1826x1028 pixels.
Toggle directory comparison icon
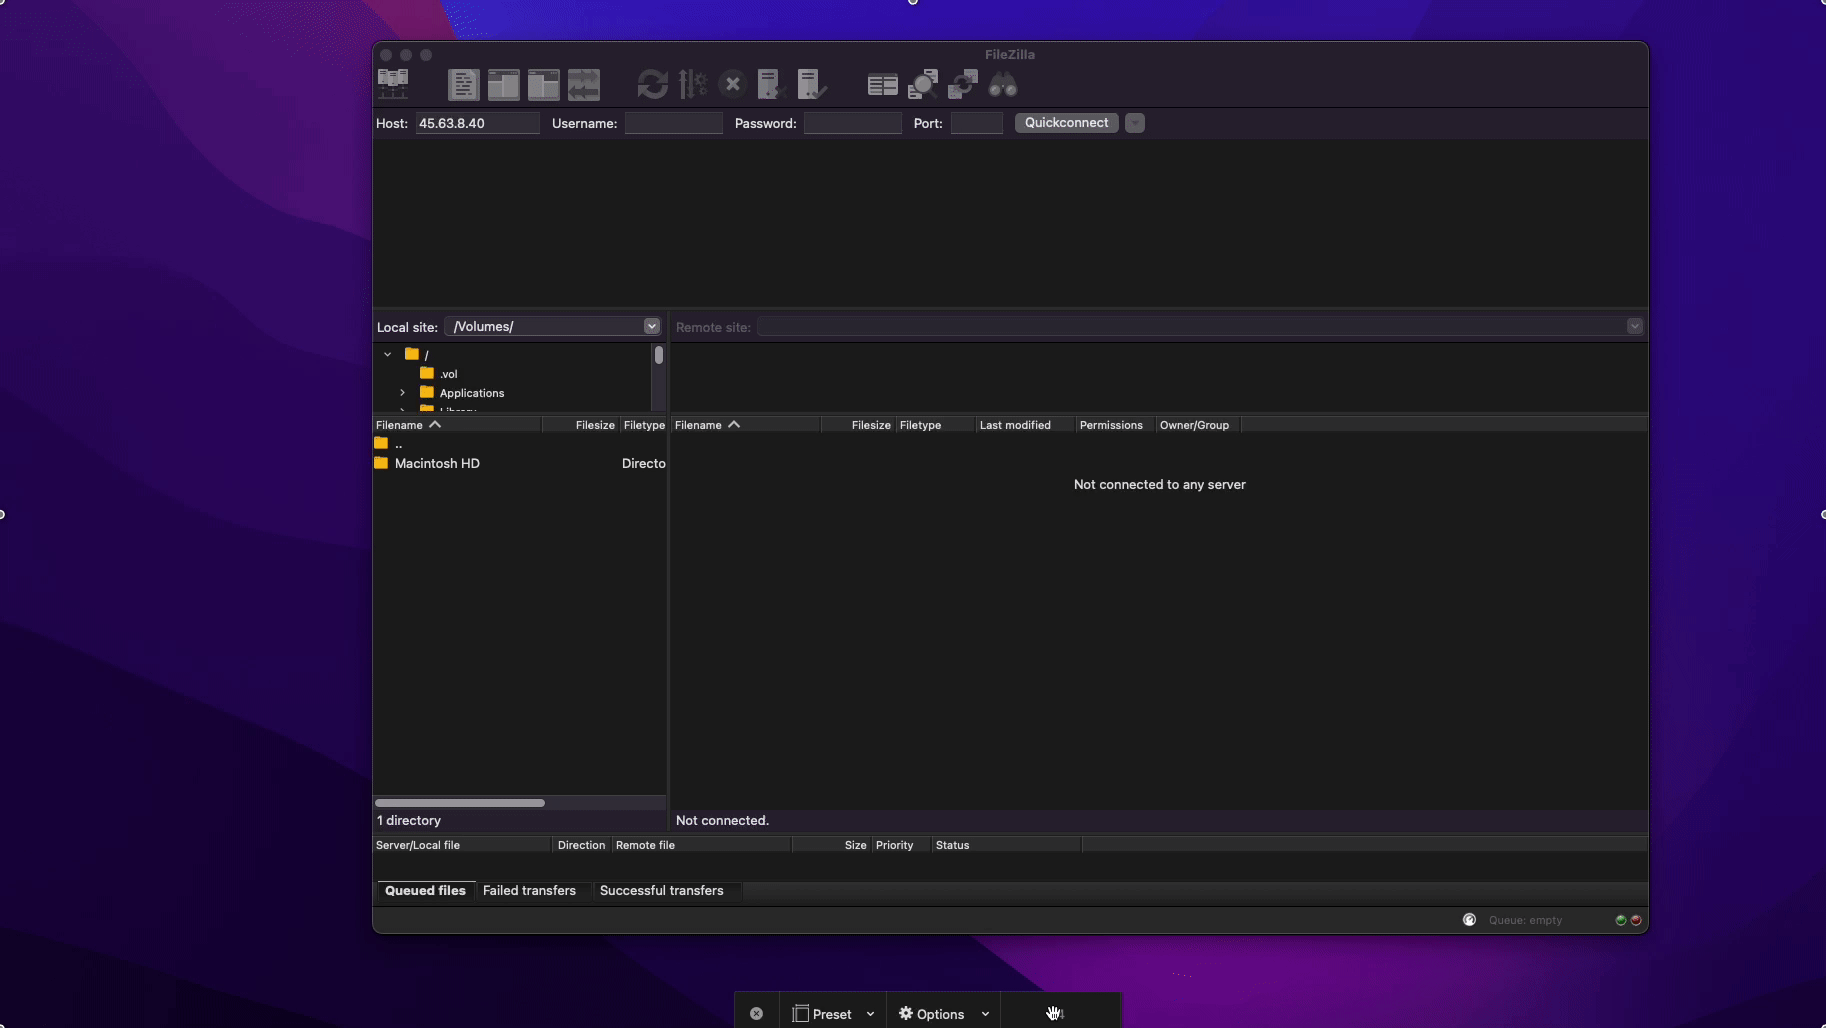[922, 85]
